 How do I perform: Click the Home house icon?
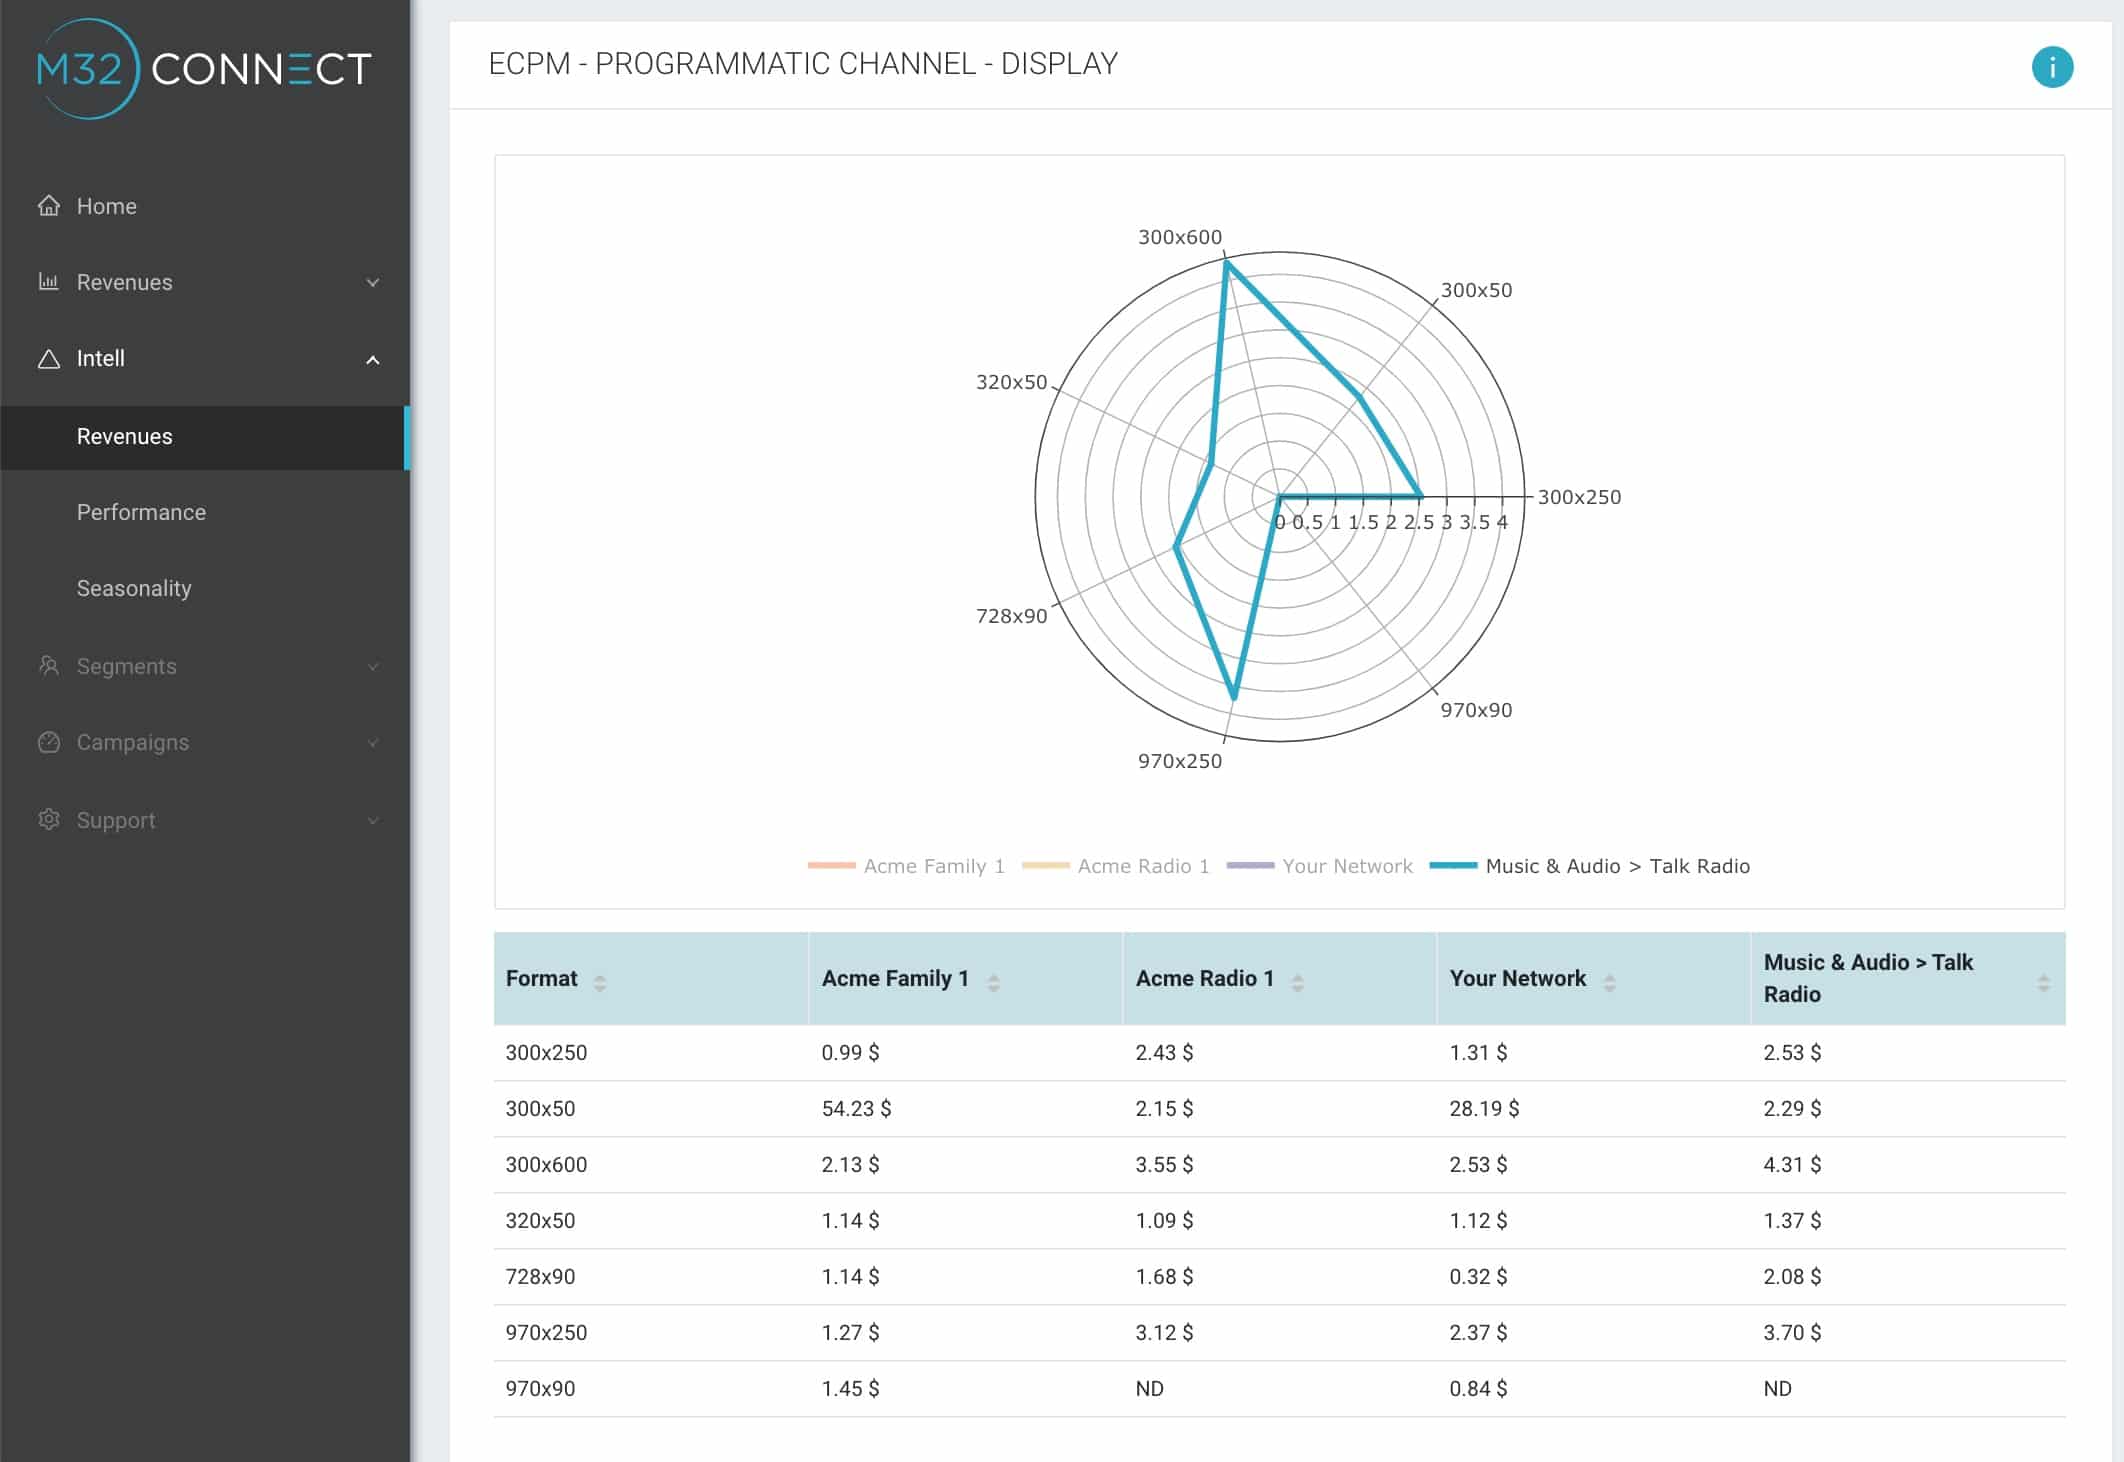coord(49,206)
